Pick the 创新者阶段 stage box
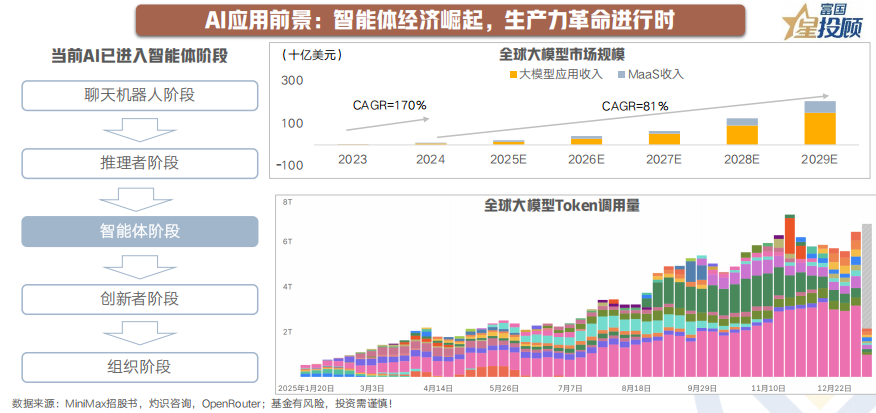 140,299
